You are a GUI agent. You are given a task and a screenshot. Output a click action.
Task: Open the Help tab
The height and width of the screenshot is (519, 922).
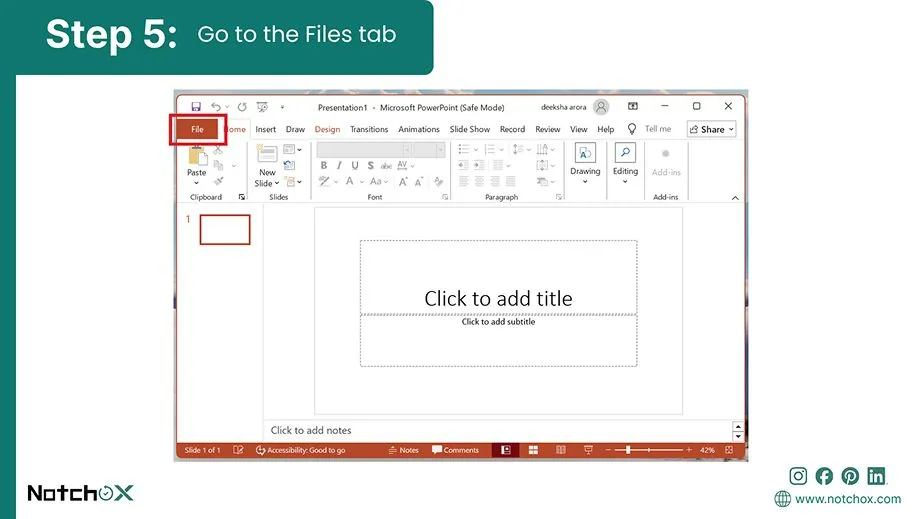(606, 129)
